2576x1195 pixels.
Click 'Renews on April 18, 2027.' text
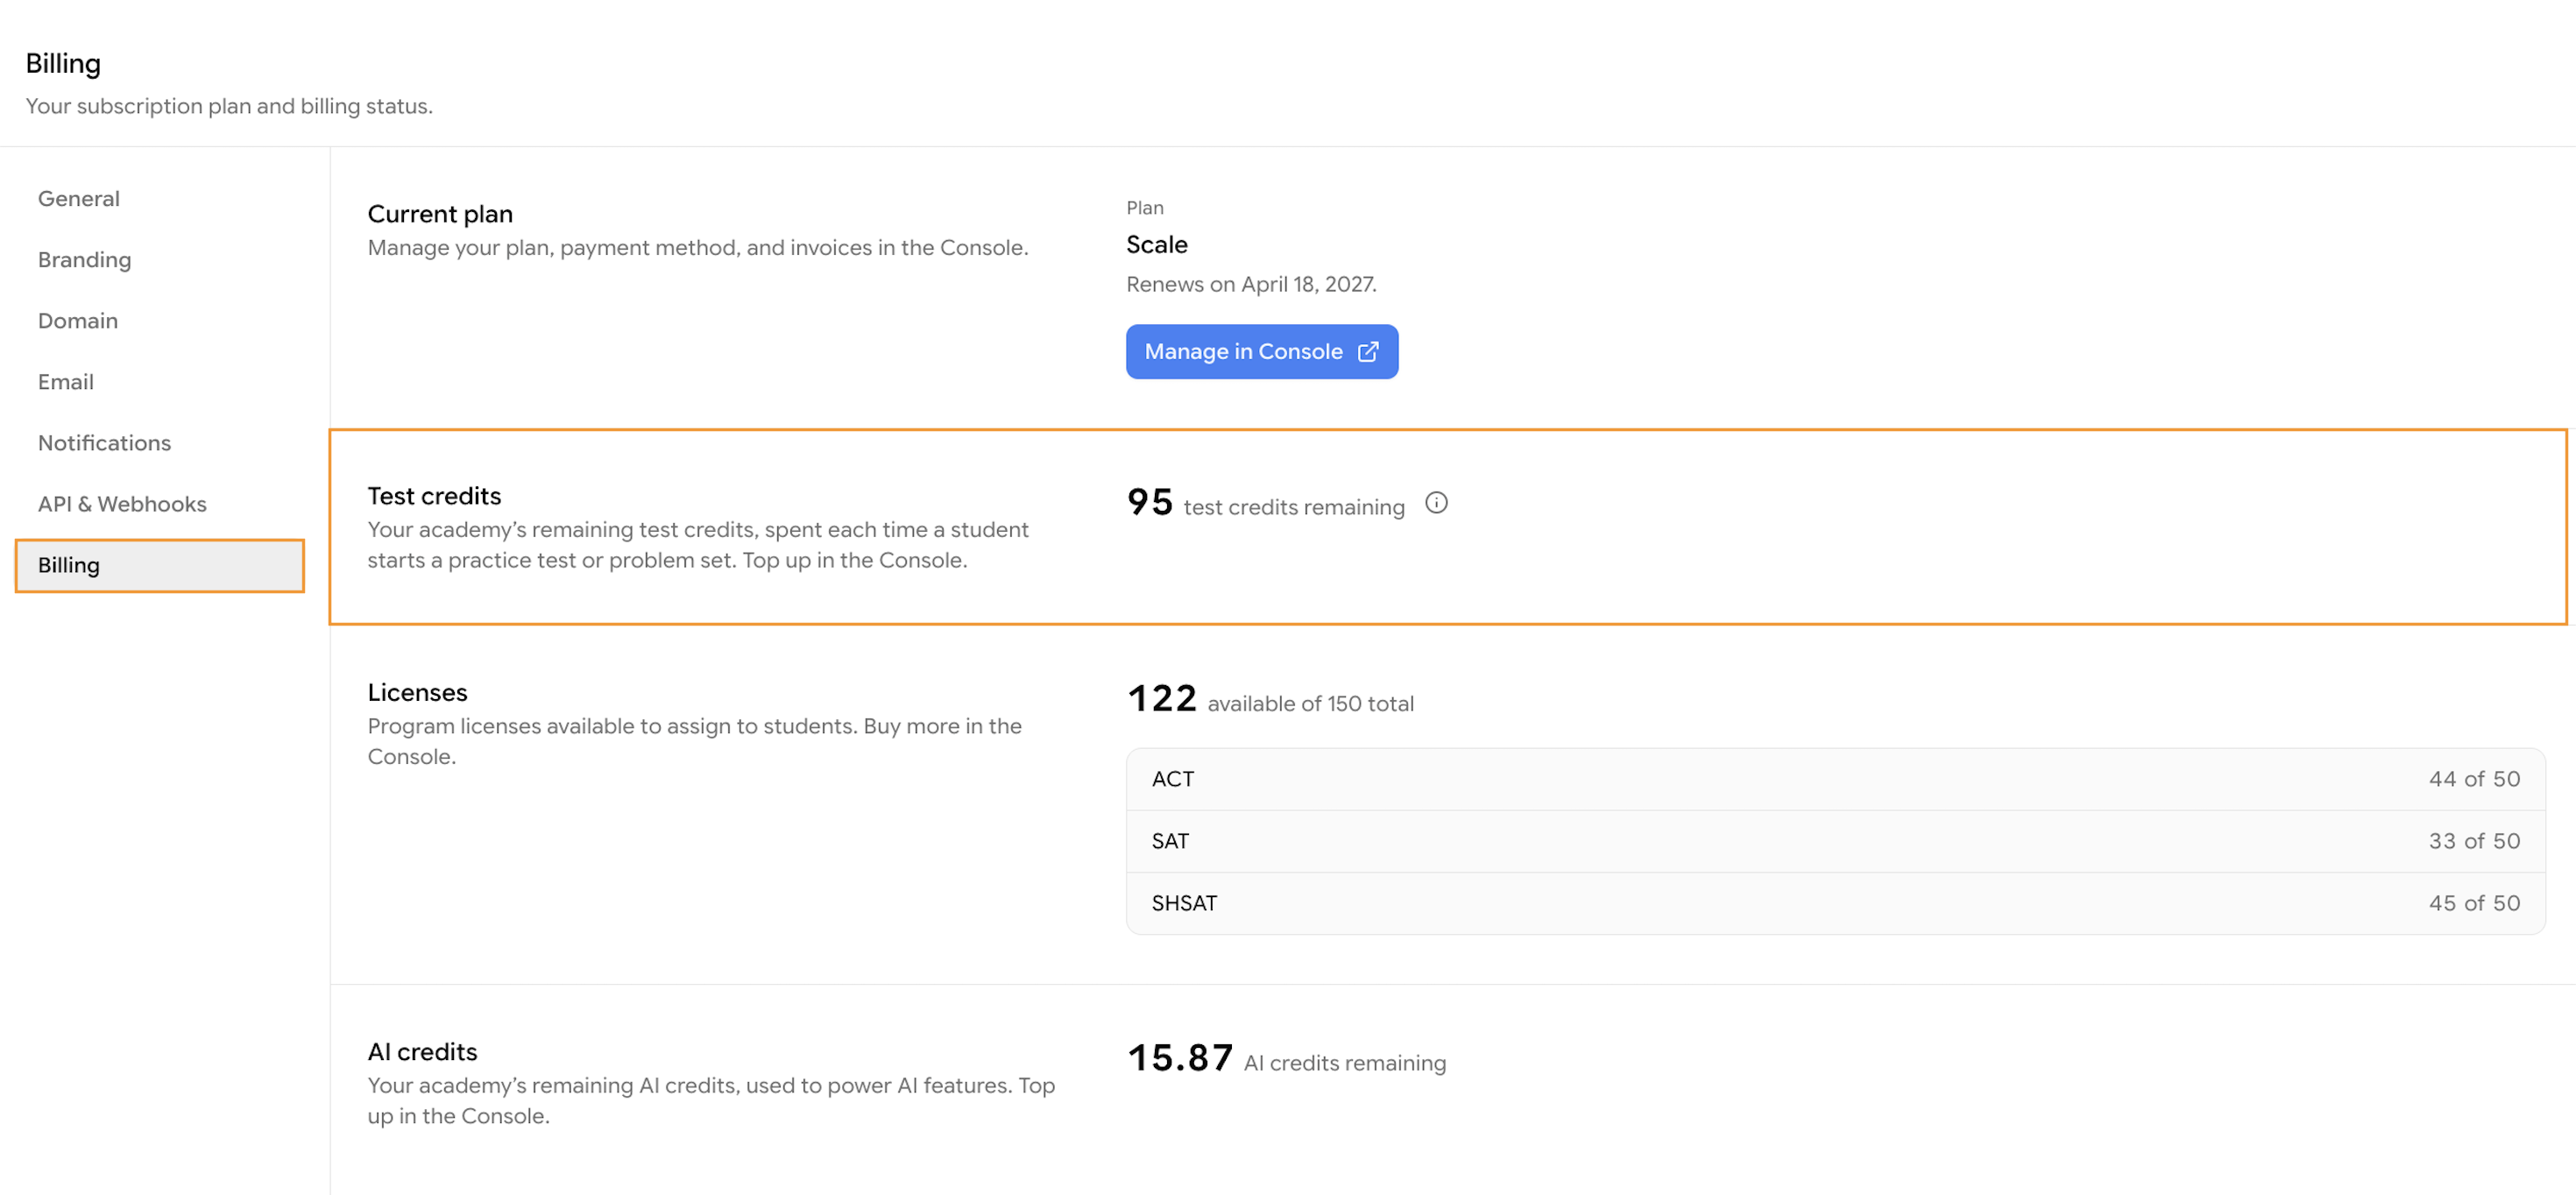pos(1251,285)
